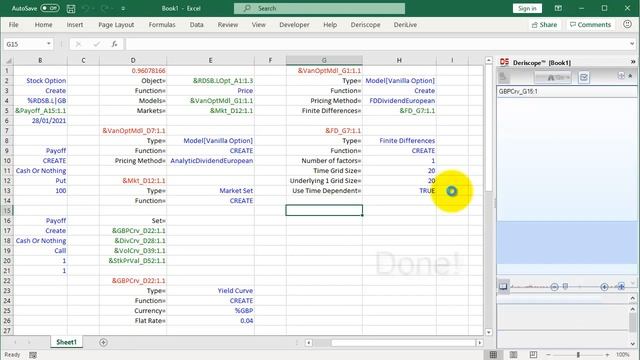Click the Deriscope DS logo icon

click(x=504, y=62)
